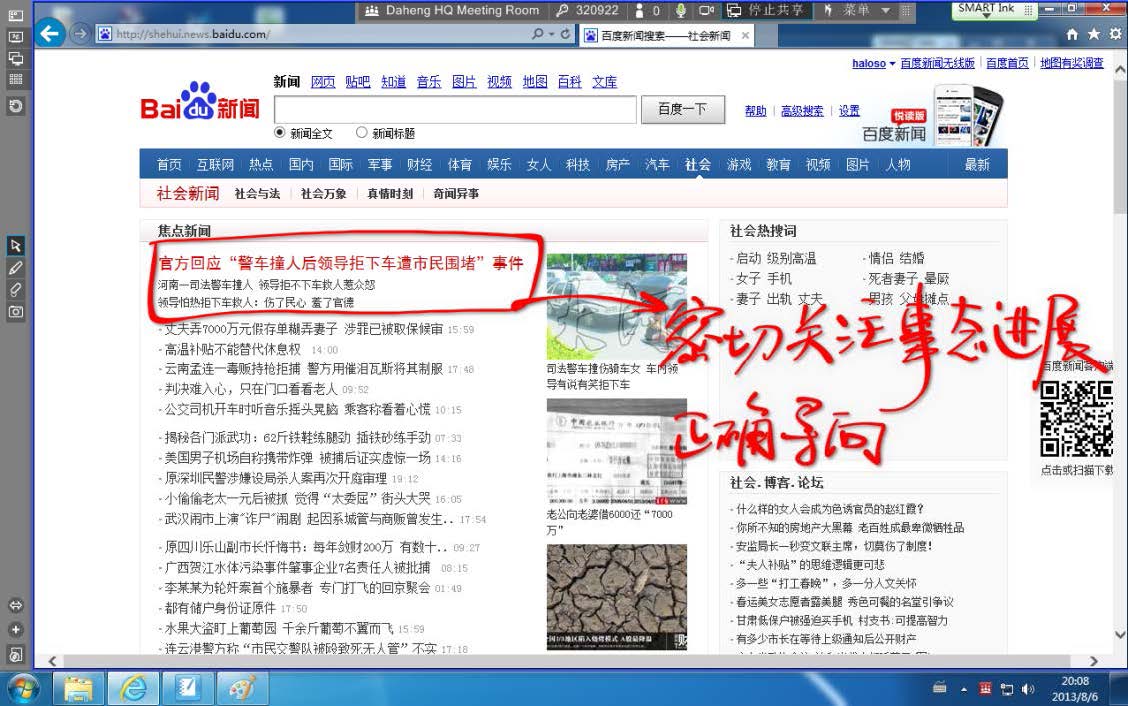Select the eraser tool in left sidebar
The width and height of the screenshot is (1128, 706).
point(15,289)
